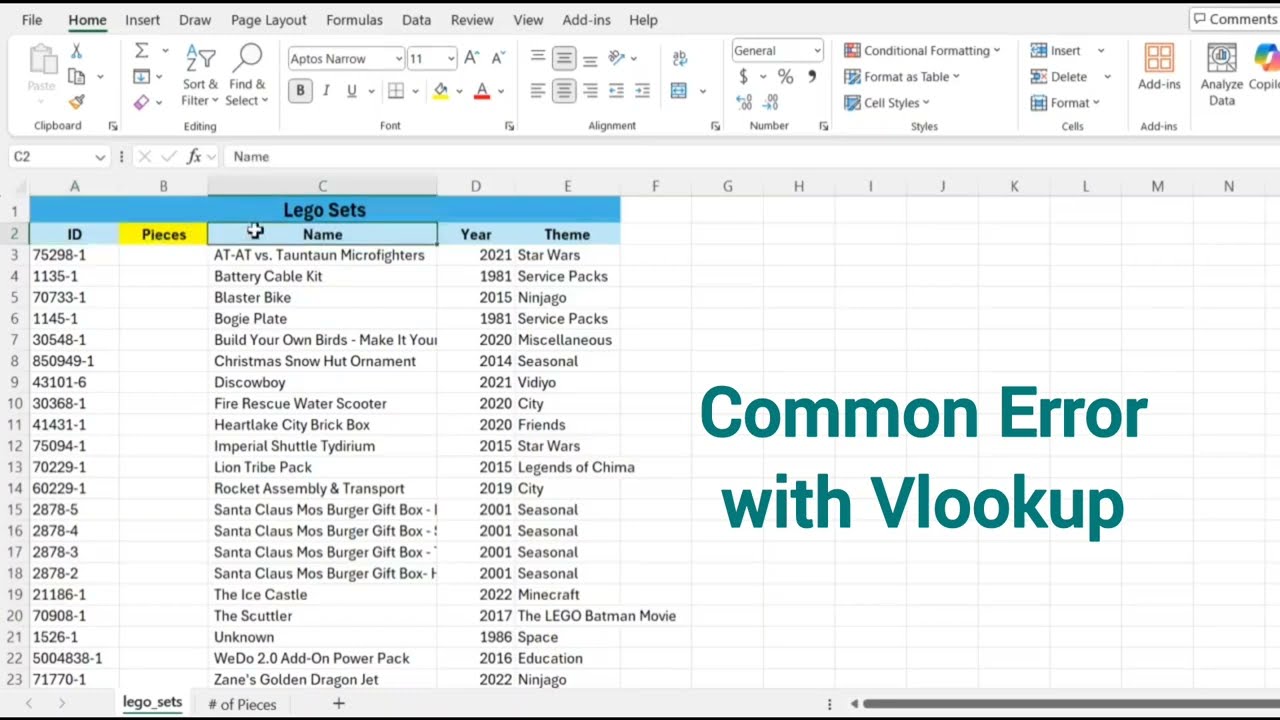Open the Add-ins gallery

tap(1159, 68)
